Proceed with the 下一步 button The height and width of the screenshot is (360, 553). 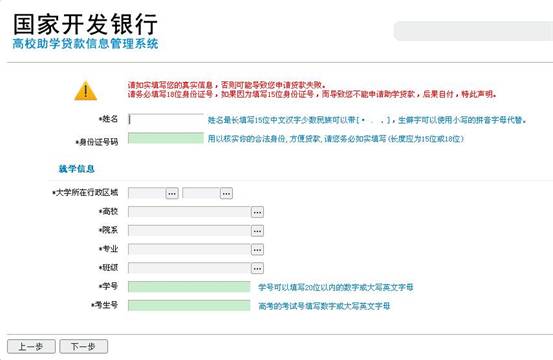[x=84, y=347]
